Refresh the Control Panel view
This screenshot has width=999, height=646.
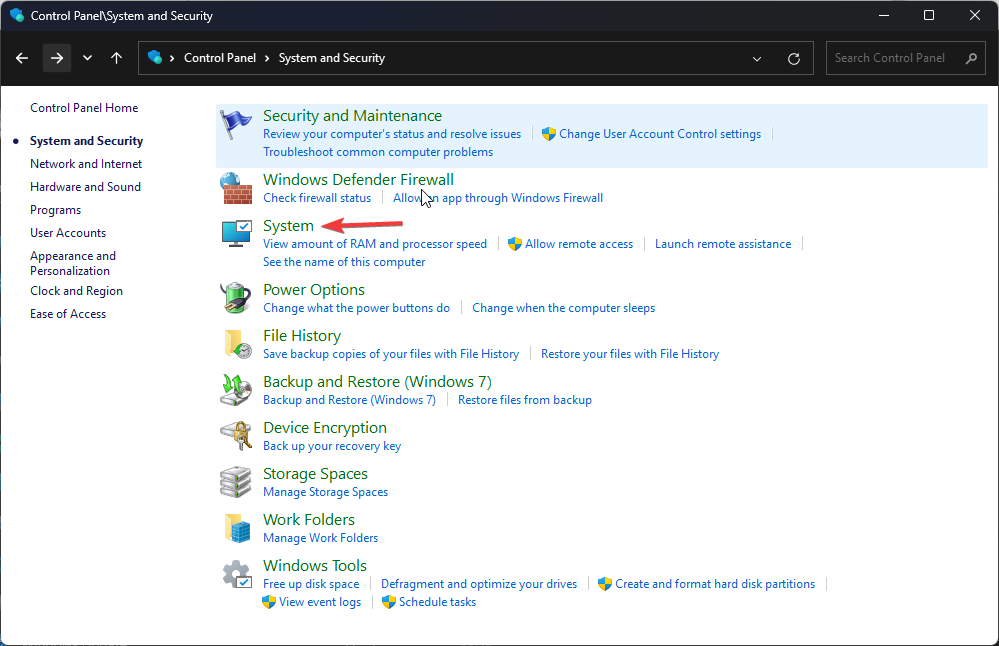pos(794,58)
